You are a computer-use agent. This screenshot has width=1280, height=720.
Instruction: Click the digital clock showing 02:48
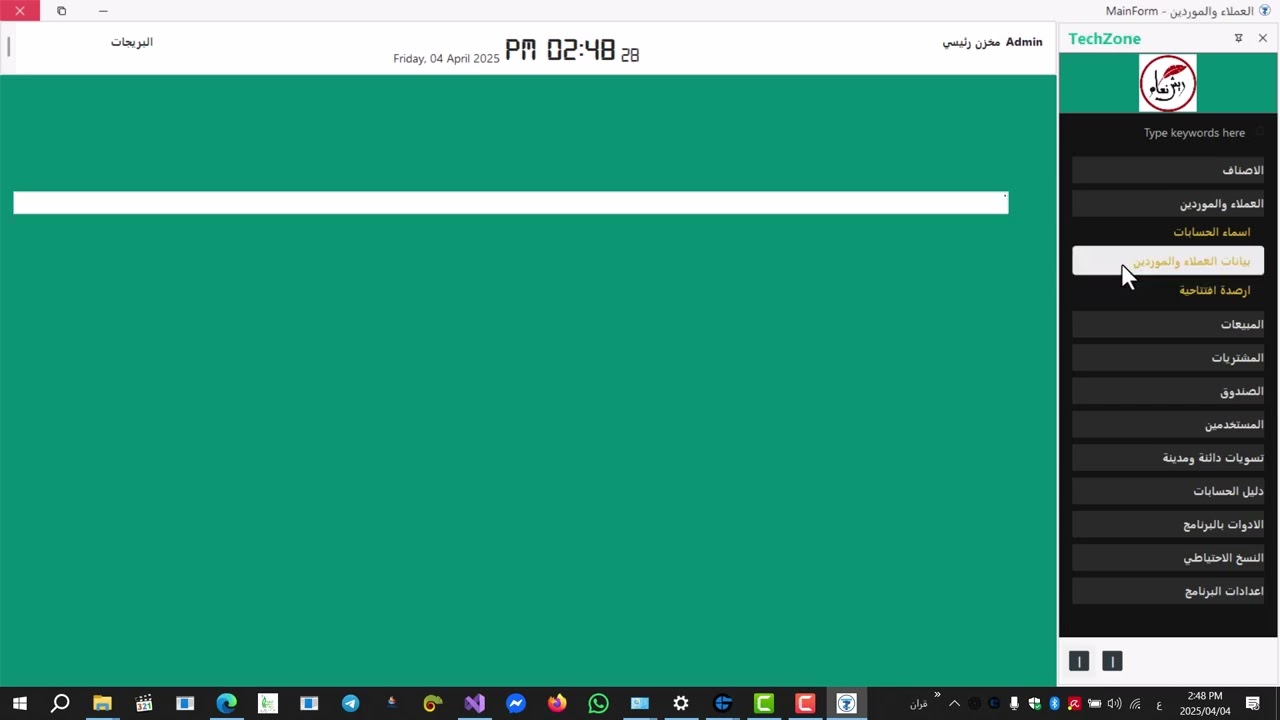tap(572, 51)
